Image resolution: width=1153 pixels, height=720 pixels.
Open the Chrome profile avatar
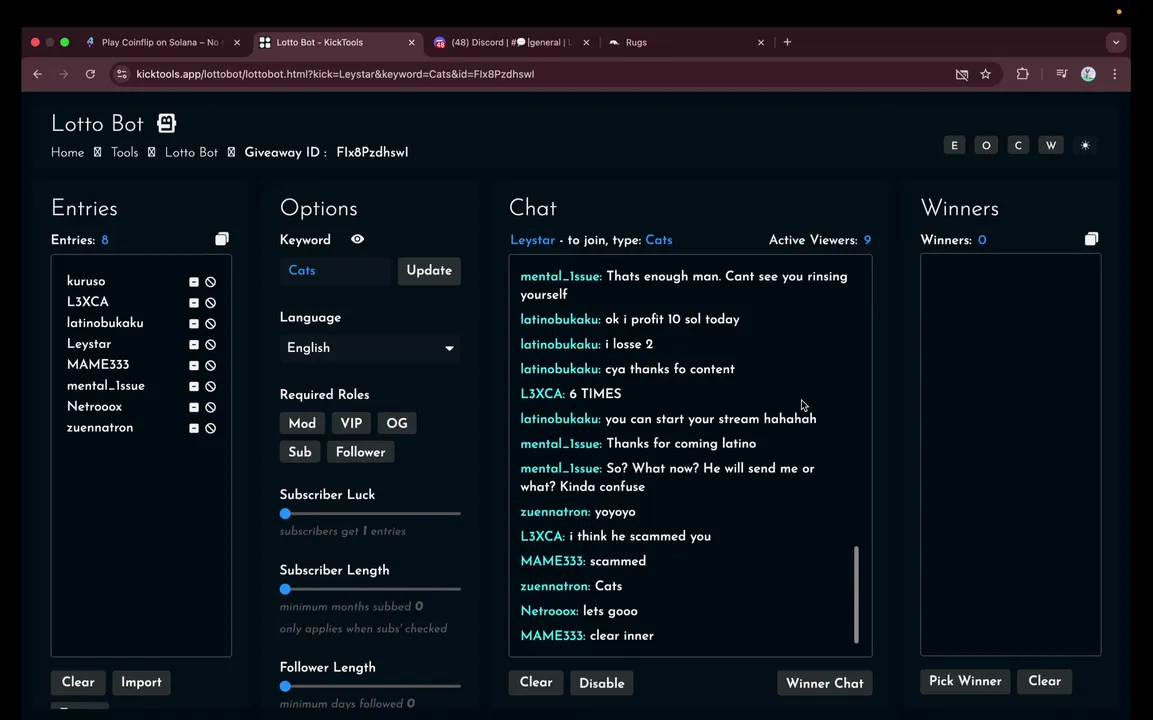pos(1088,74)
